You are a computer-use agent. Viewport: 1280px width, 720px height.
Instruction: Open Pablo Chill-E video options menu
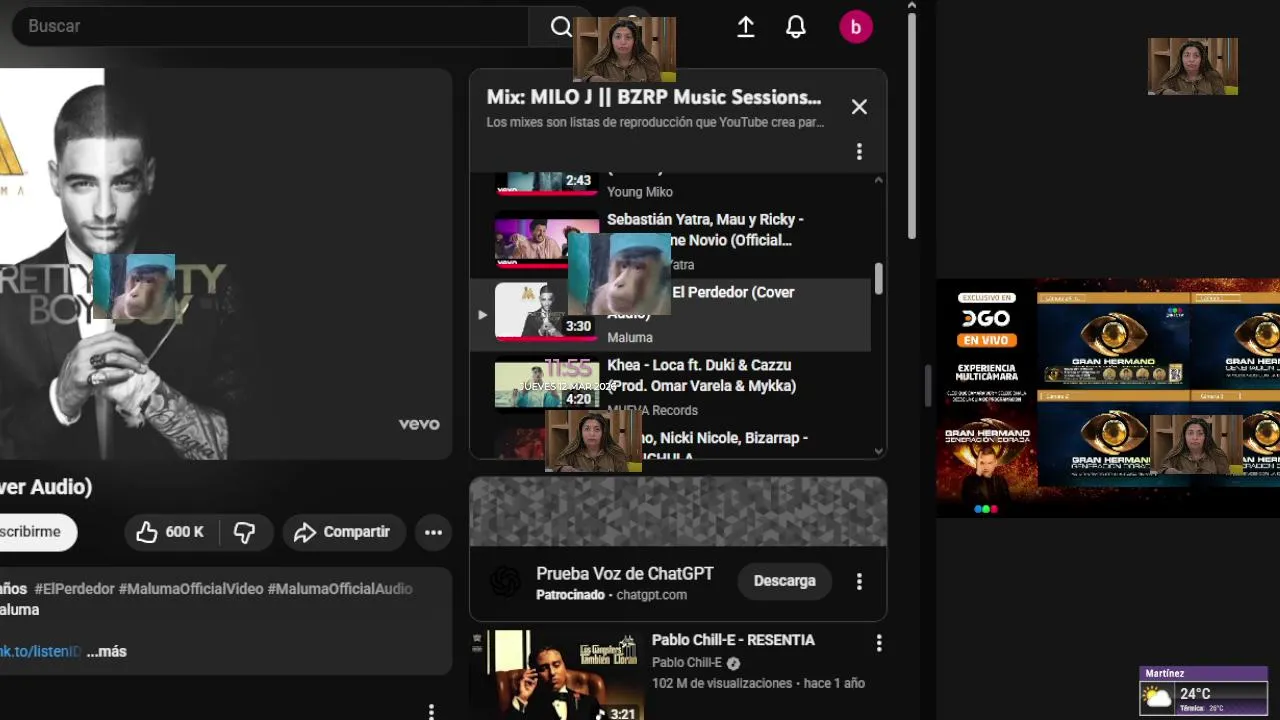coord(879,642)
